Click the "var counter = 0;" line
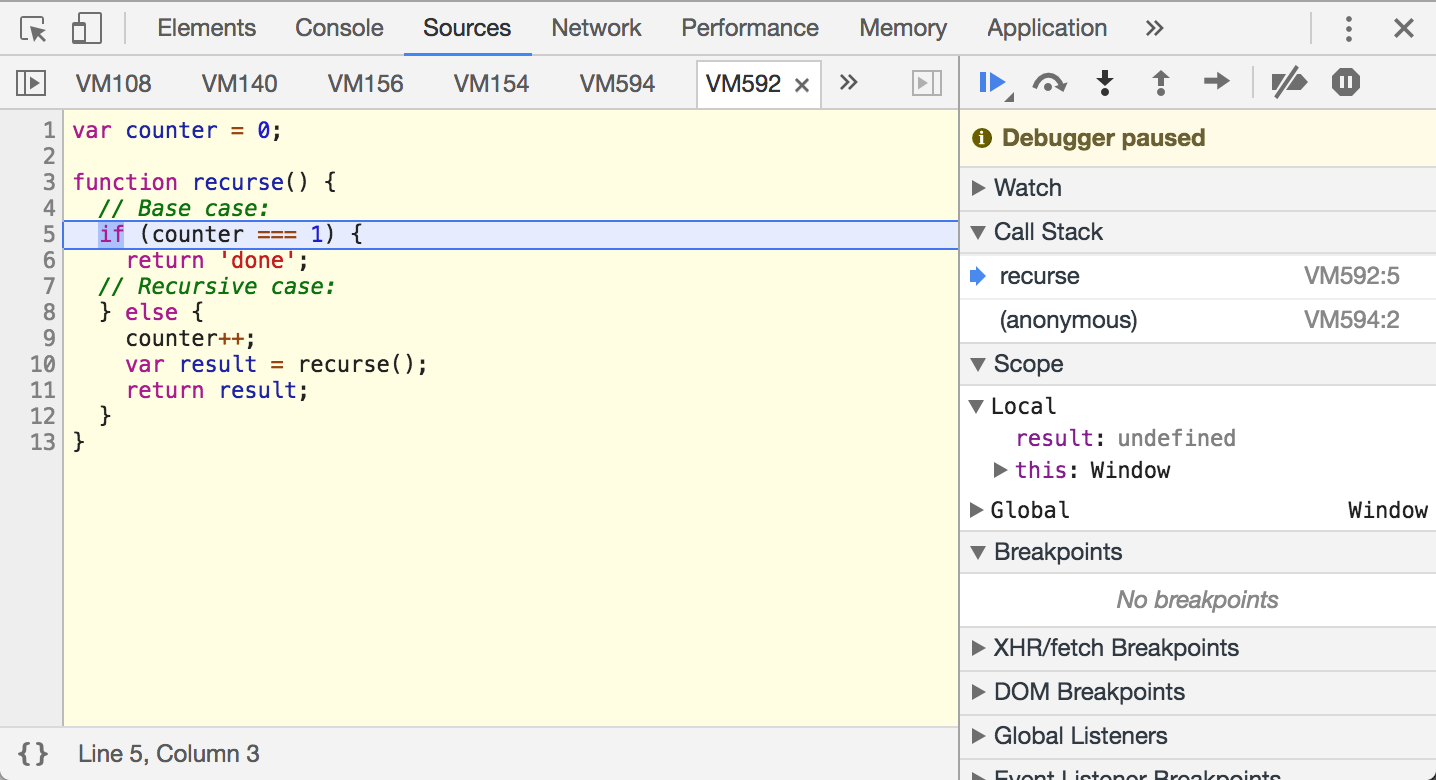The height and width of the screenshot is (780, 1436). point(177,130)
